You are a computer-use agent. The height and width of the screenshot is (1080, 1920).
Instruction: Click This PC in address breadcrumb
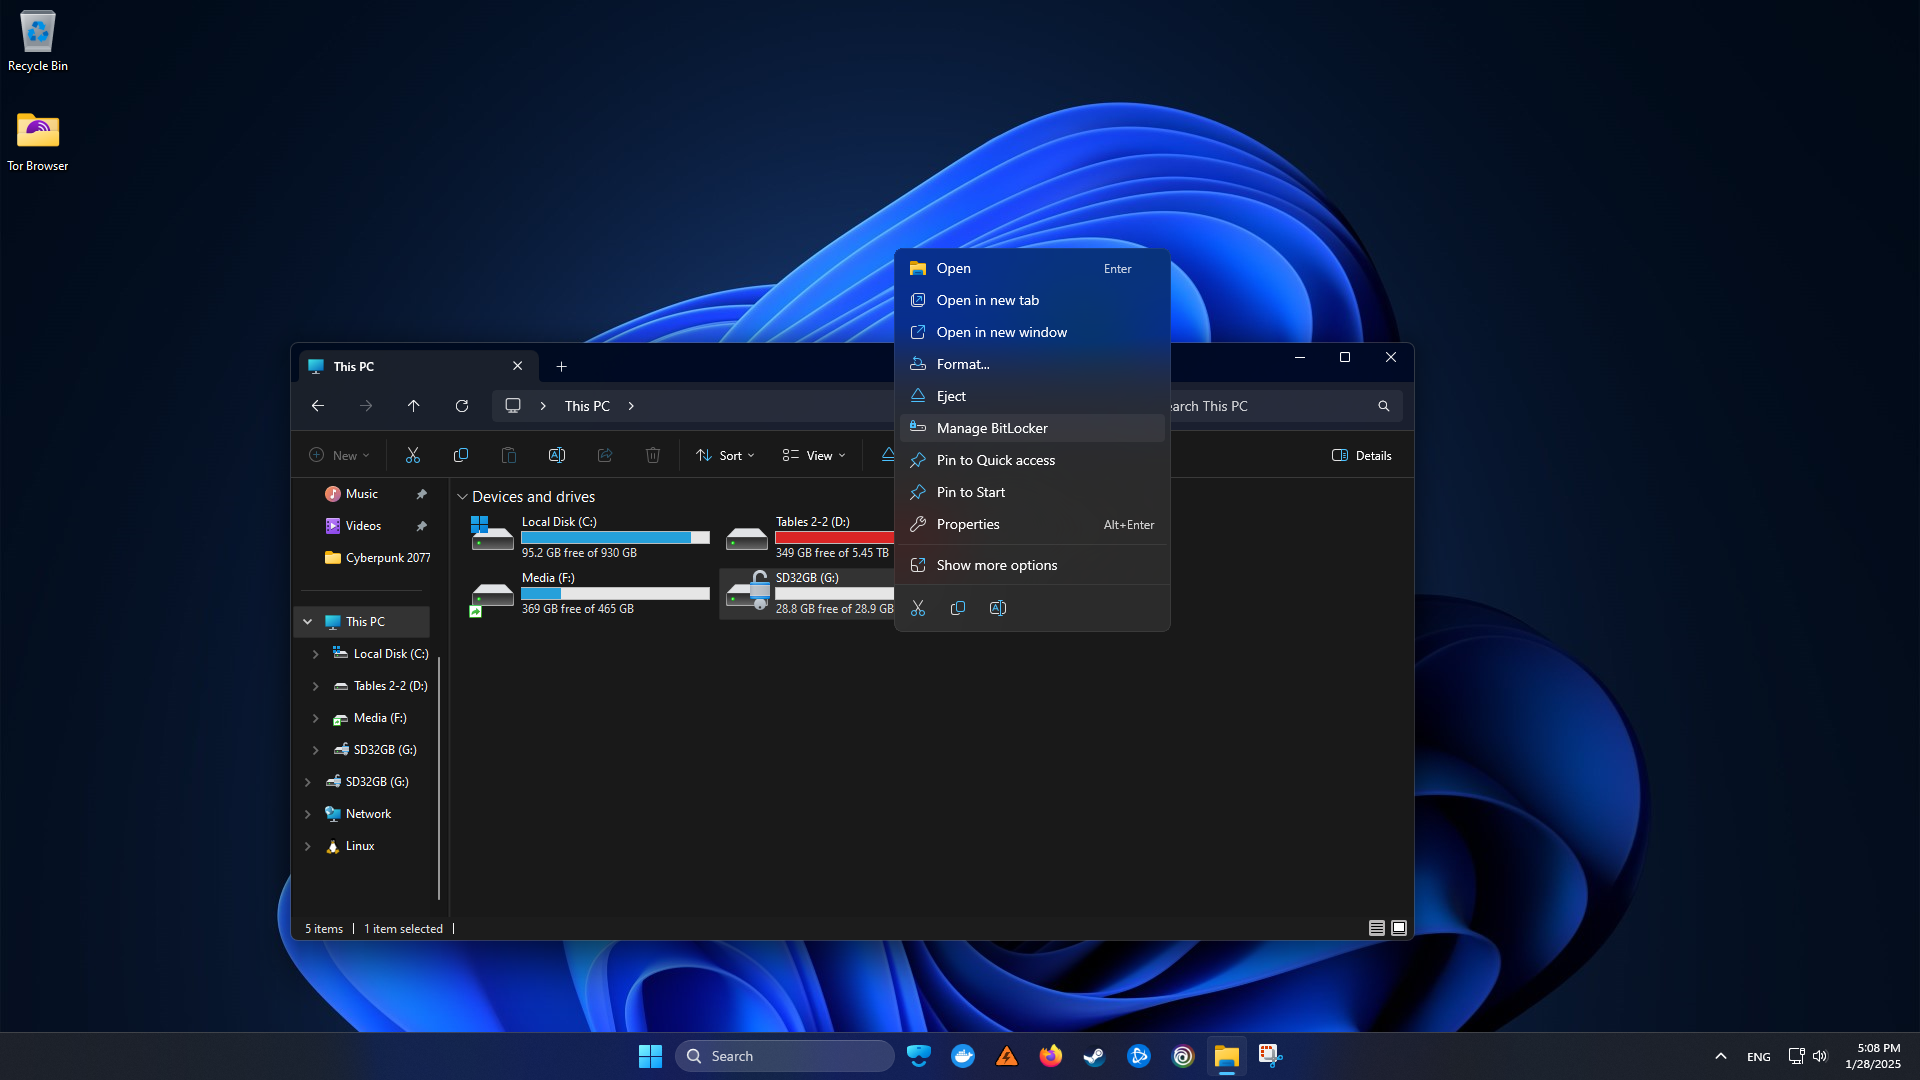(x=587, y=406)
